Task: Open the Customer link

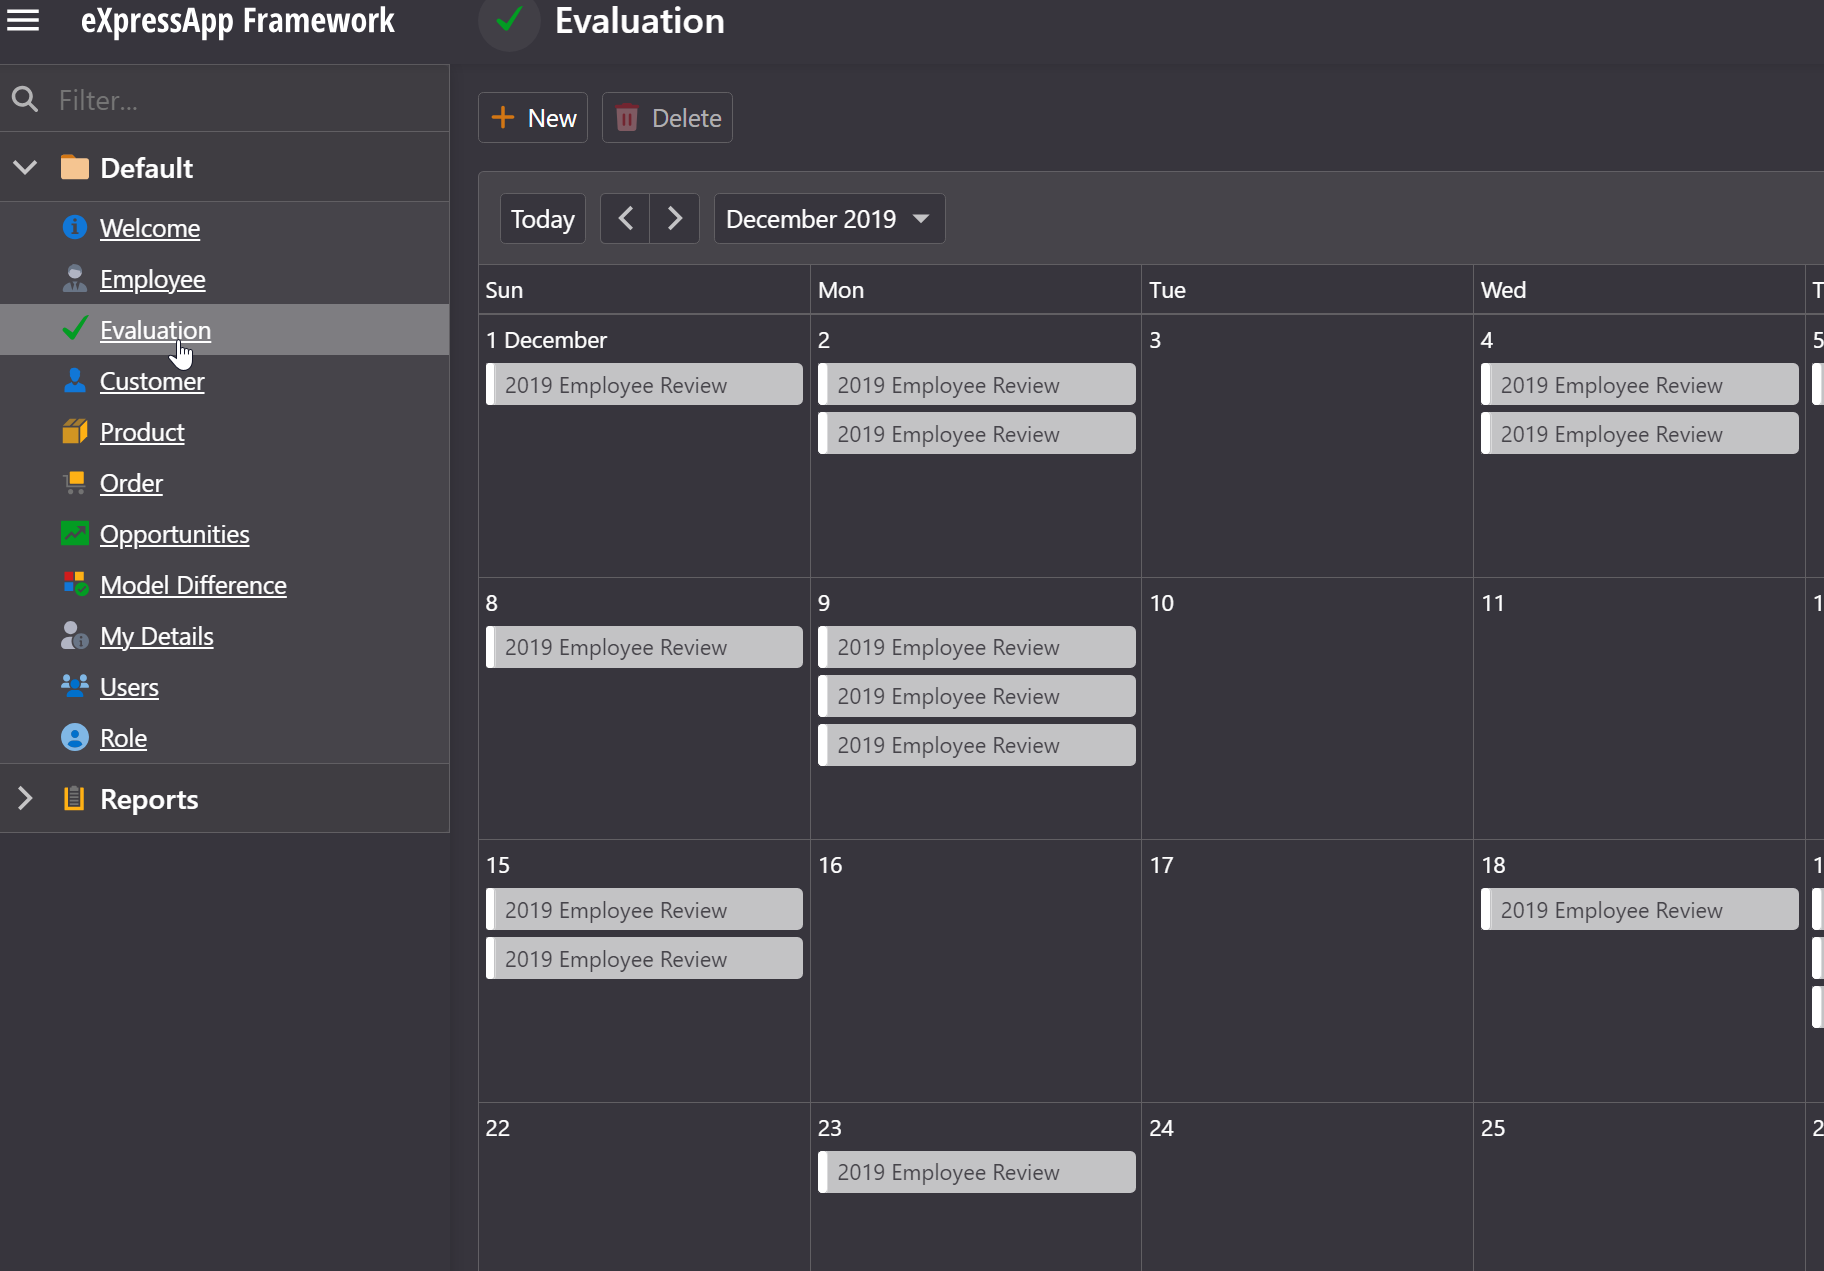Action: tap(152, 381)
